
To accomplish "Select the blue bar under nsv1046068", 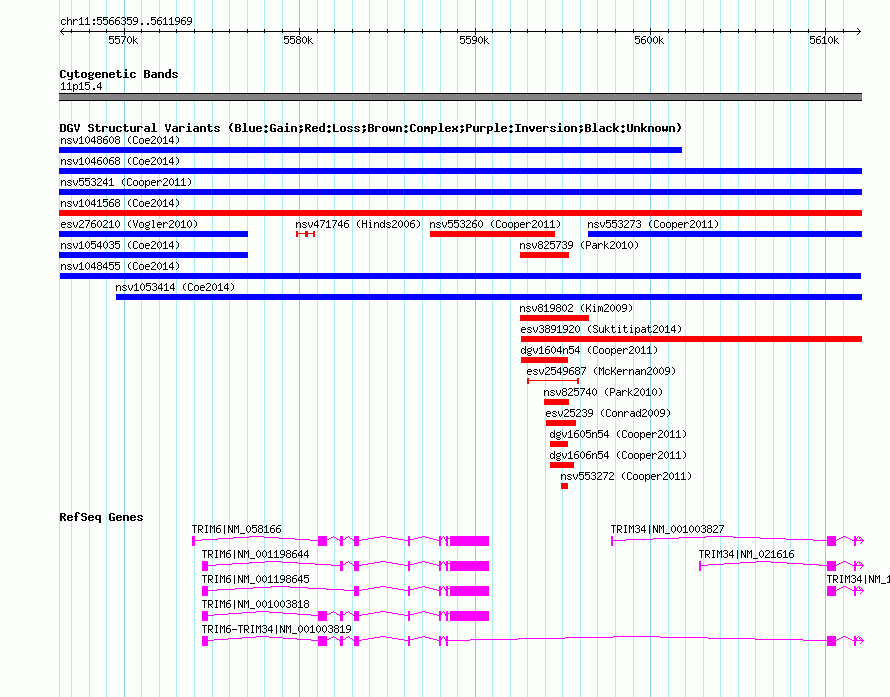I will (460, 171).
